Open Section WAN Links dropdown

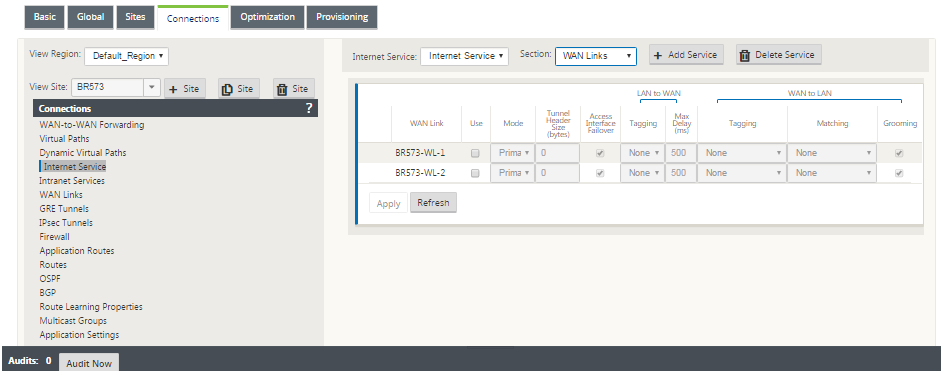pyautogui.click(x=596, y=56)
